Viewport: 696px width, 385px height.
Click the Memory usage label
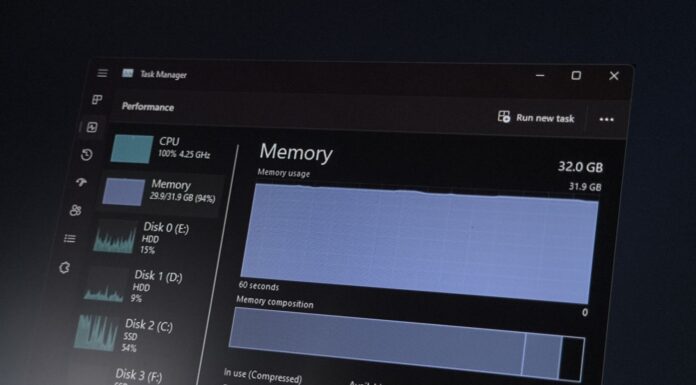tap(284, 173)
